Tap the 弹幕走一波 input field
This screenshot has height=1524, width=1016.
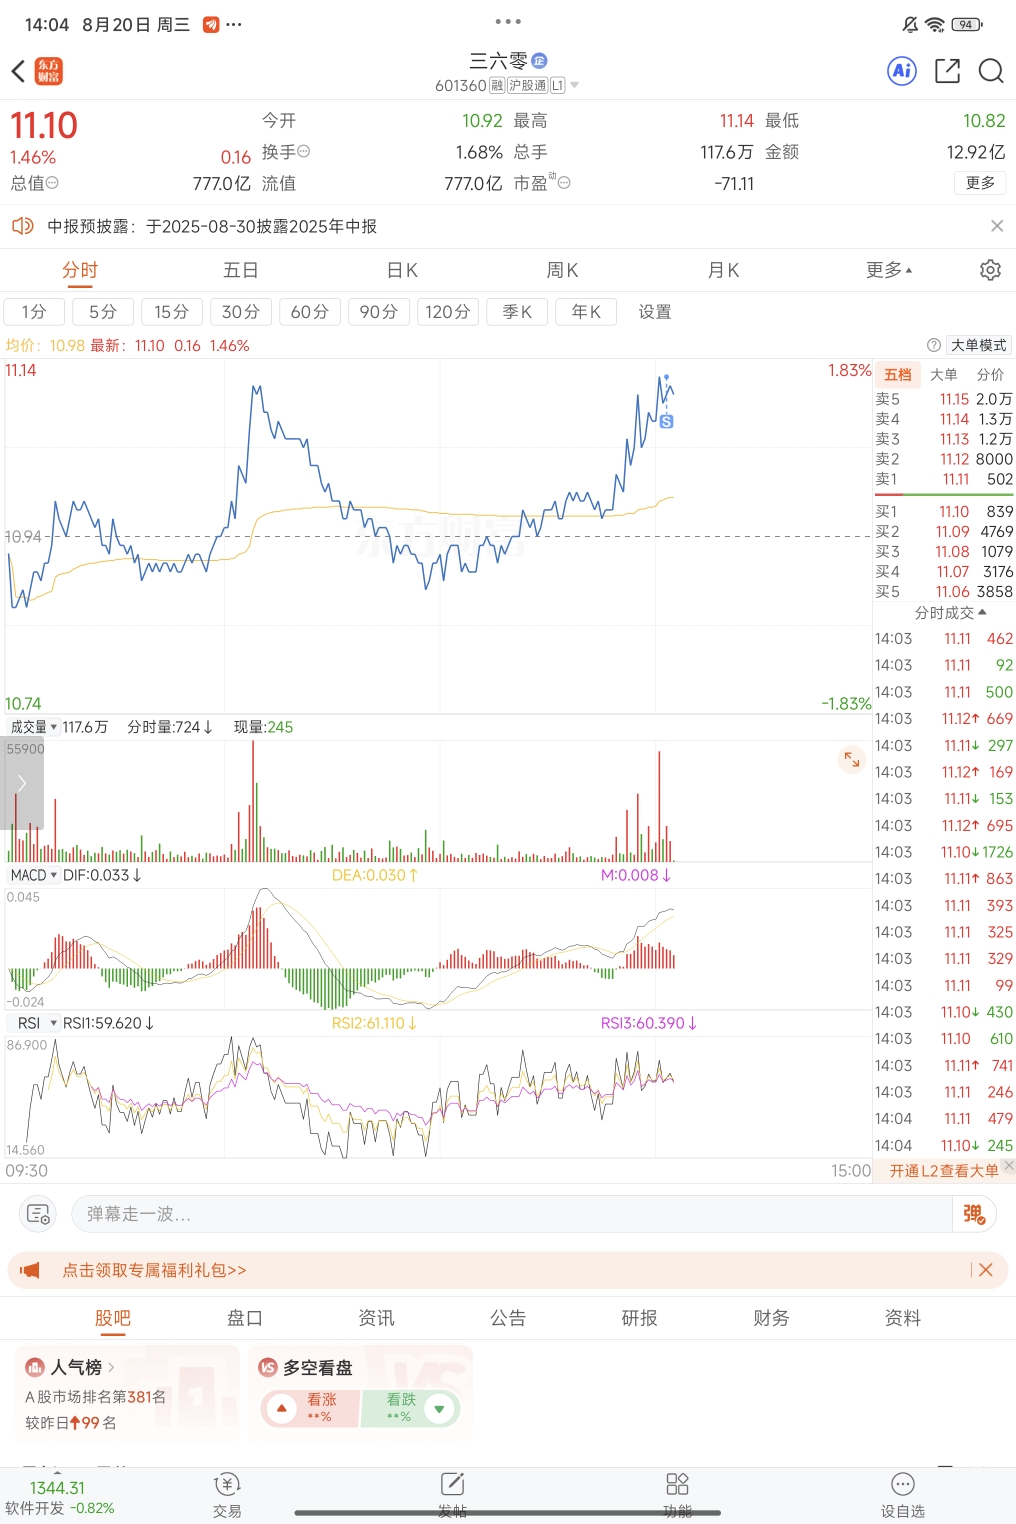511,1214
